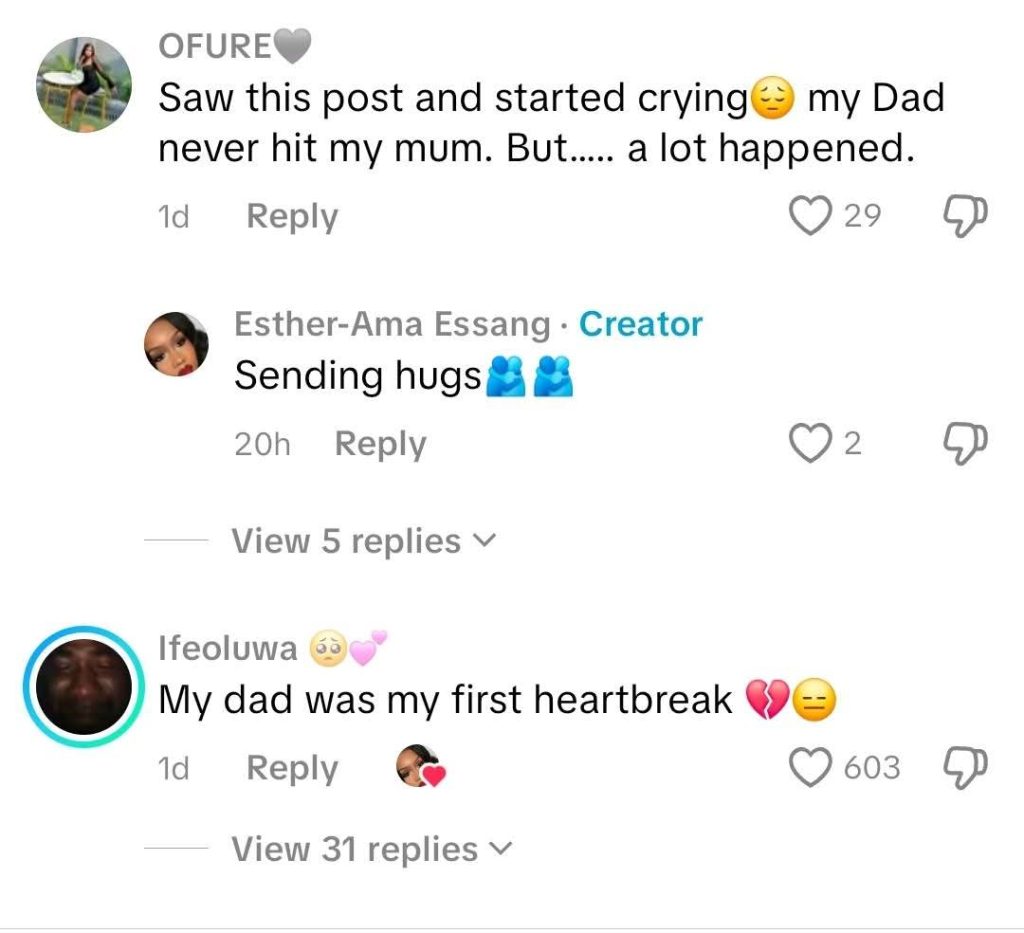Like OFURE's comment with the heart icon
Image resolution: width=1024 pixels, height=933 pixels.
pos(811,215)
